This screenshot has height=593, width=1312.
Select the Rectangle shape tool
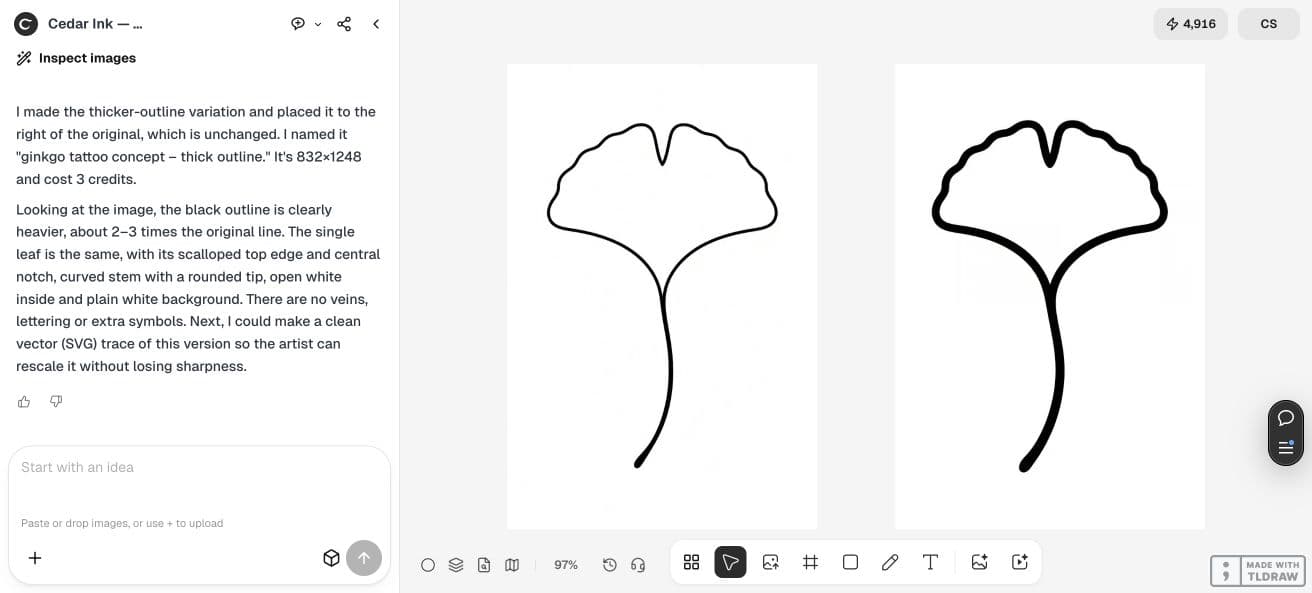pyautogui.click(x=851, y=562)
